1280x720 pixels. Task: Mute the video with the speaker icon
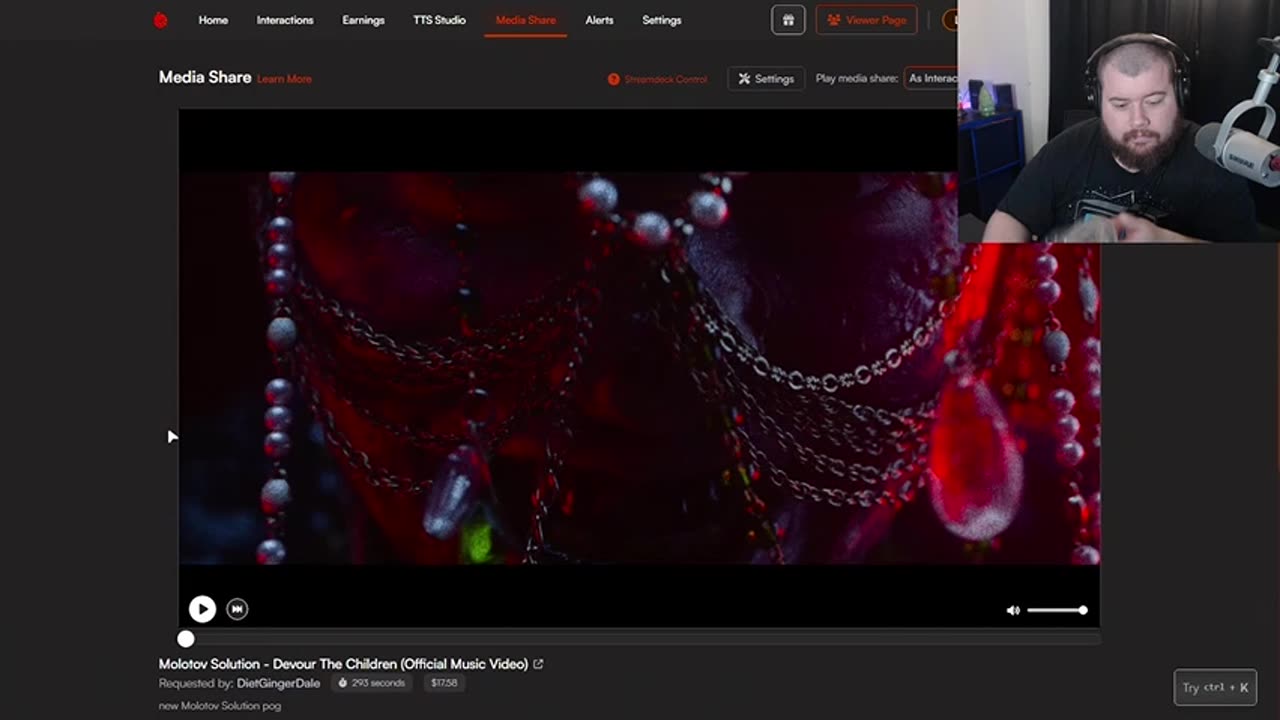(x=1013, y=610)
